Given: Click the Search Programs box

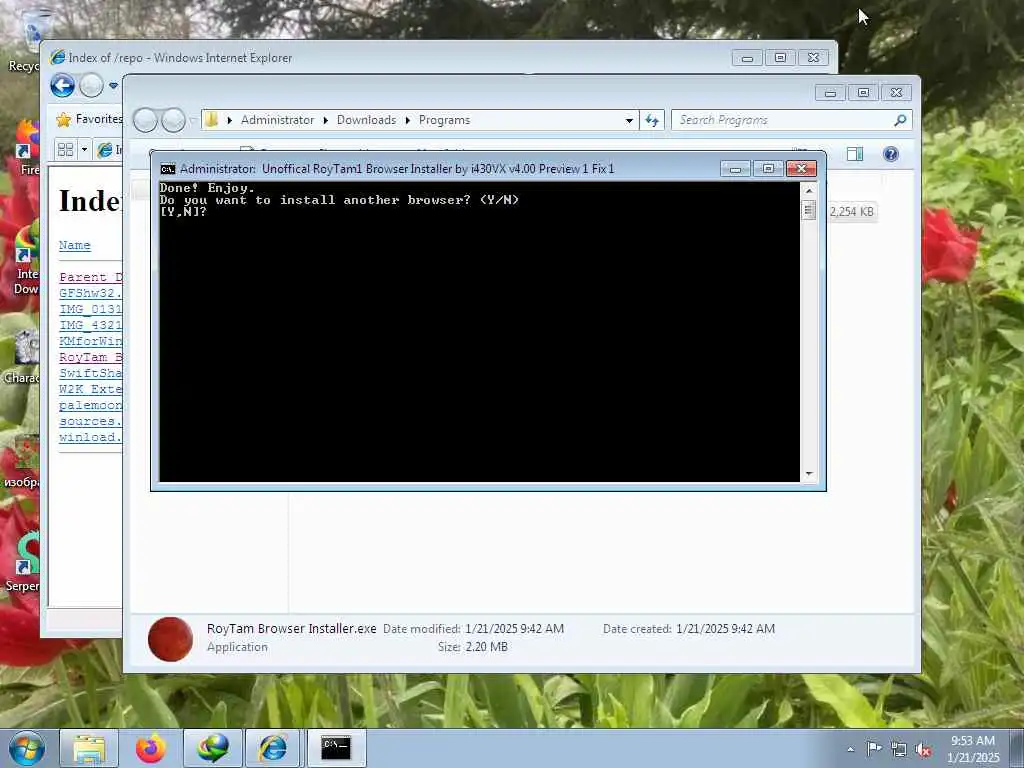Looking at the screenshot, I should [782, 120].
